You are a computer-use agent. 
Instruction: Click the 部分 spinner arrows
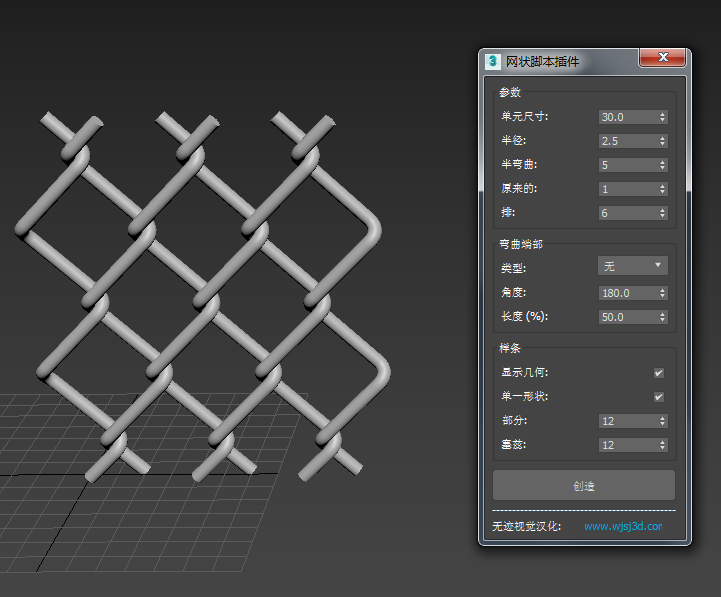(663, 421)
